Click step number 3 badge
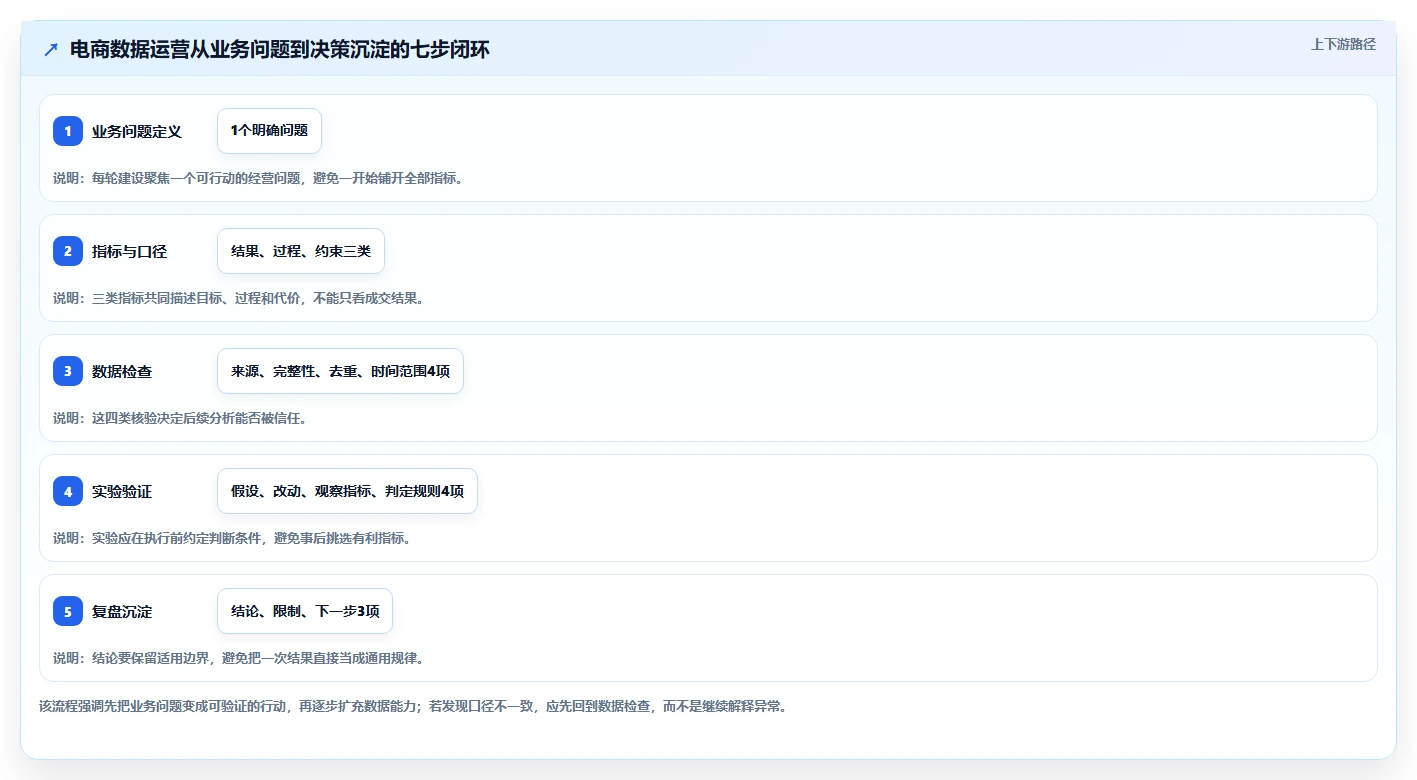The width and height of the screenshot is (1417, 780). (x=68, y=371)
